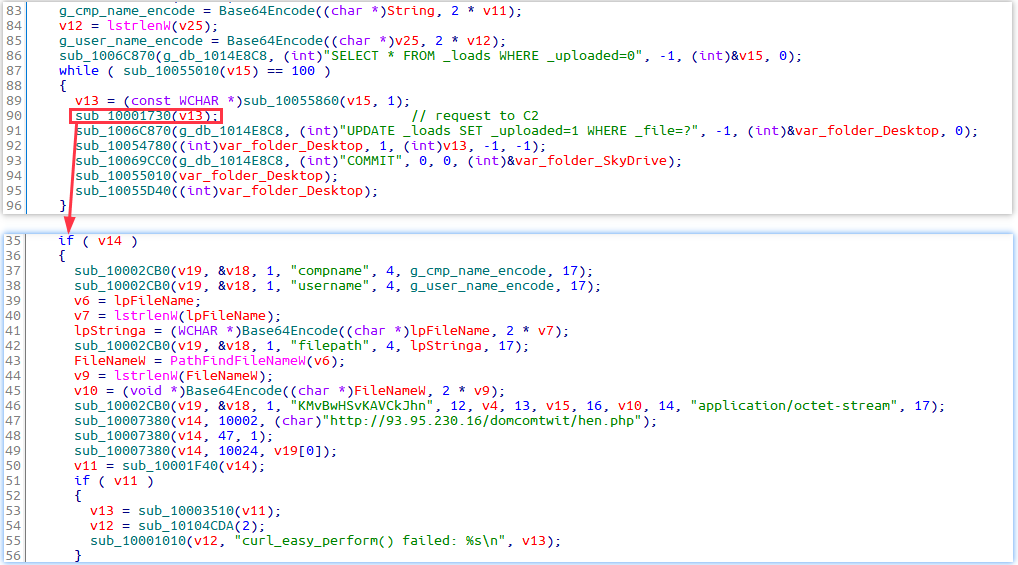This screenshot has width=1018, height=565.
Task: Click function sub_10001F40 on line 50
Action: (x=171, y=466)
